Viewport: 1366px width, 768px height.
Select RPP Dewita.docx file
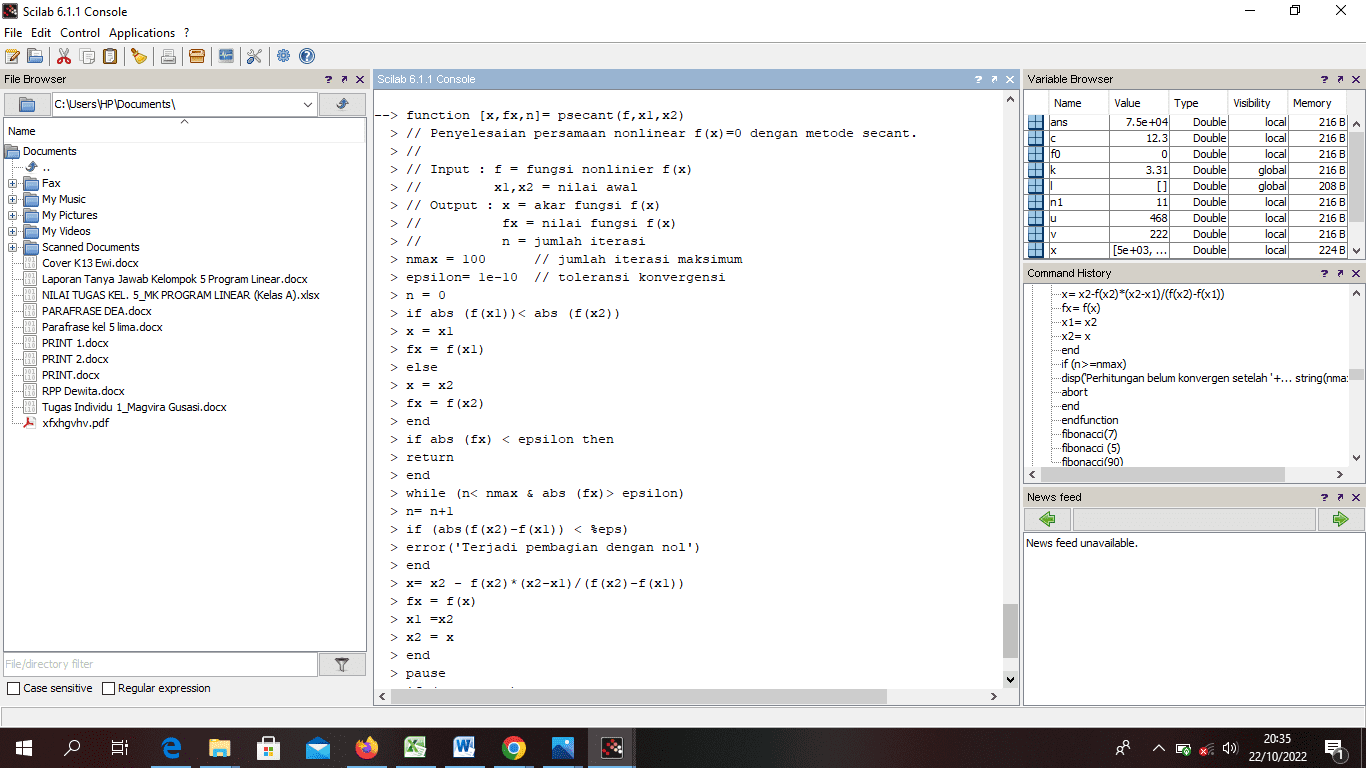point(83,391)
